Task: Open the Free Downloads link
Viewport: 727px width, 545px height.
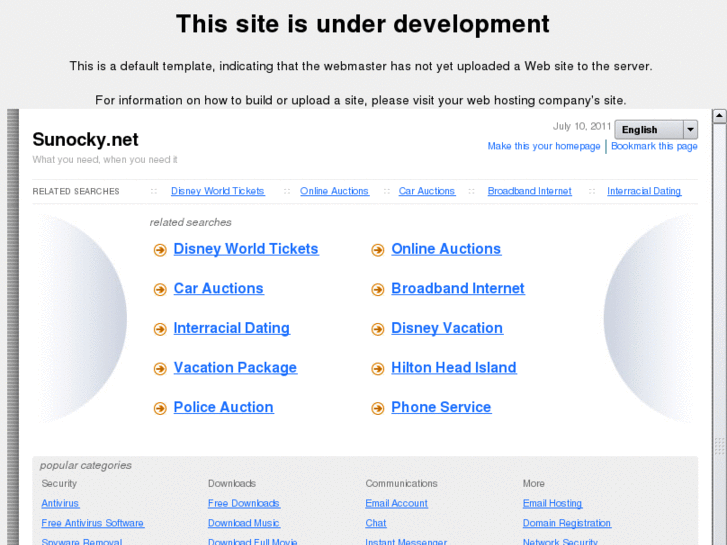Action: [x=243, y=503]
